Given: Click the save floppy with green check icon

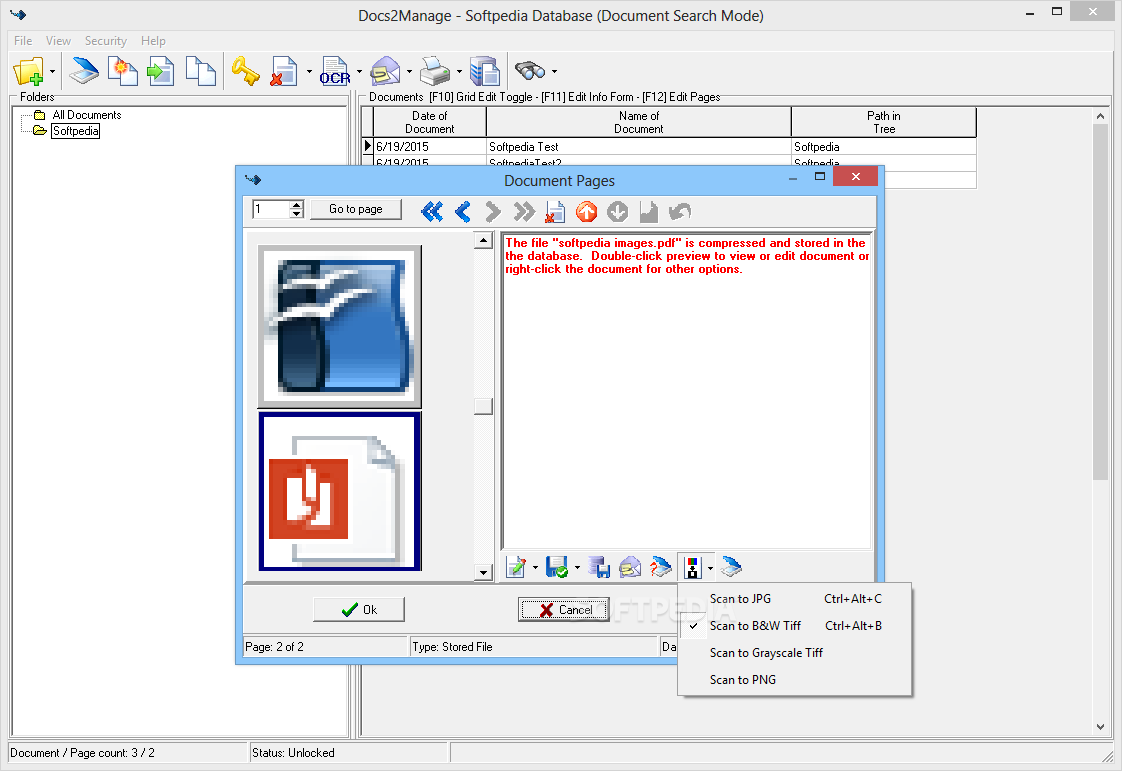Looking at the screenshot, I should 557,568.
